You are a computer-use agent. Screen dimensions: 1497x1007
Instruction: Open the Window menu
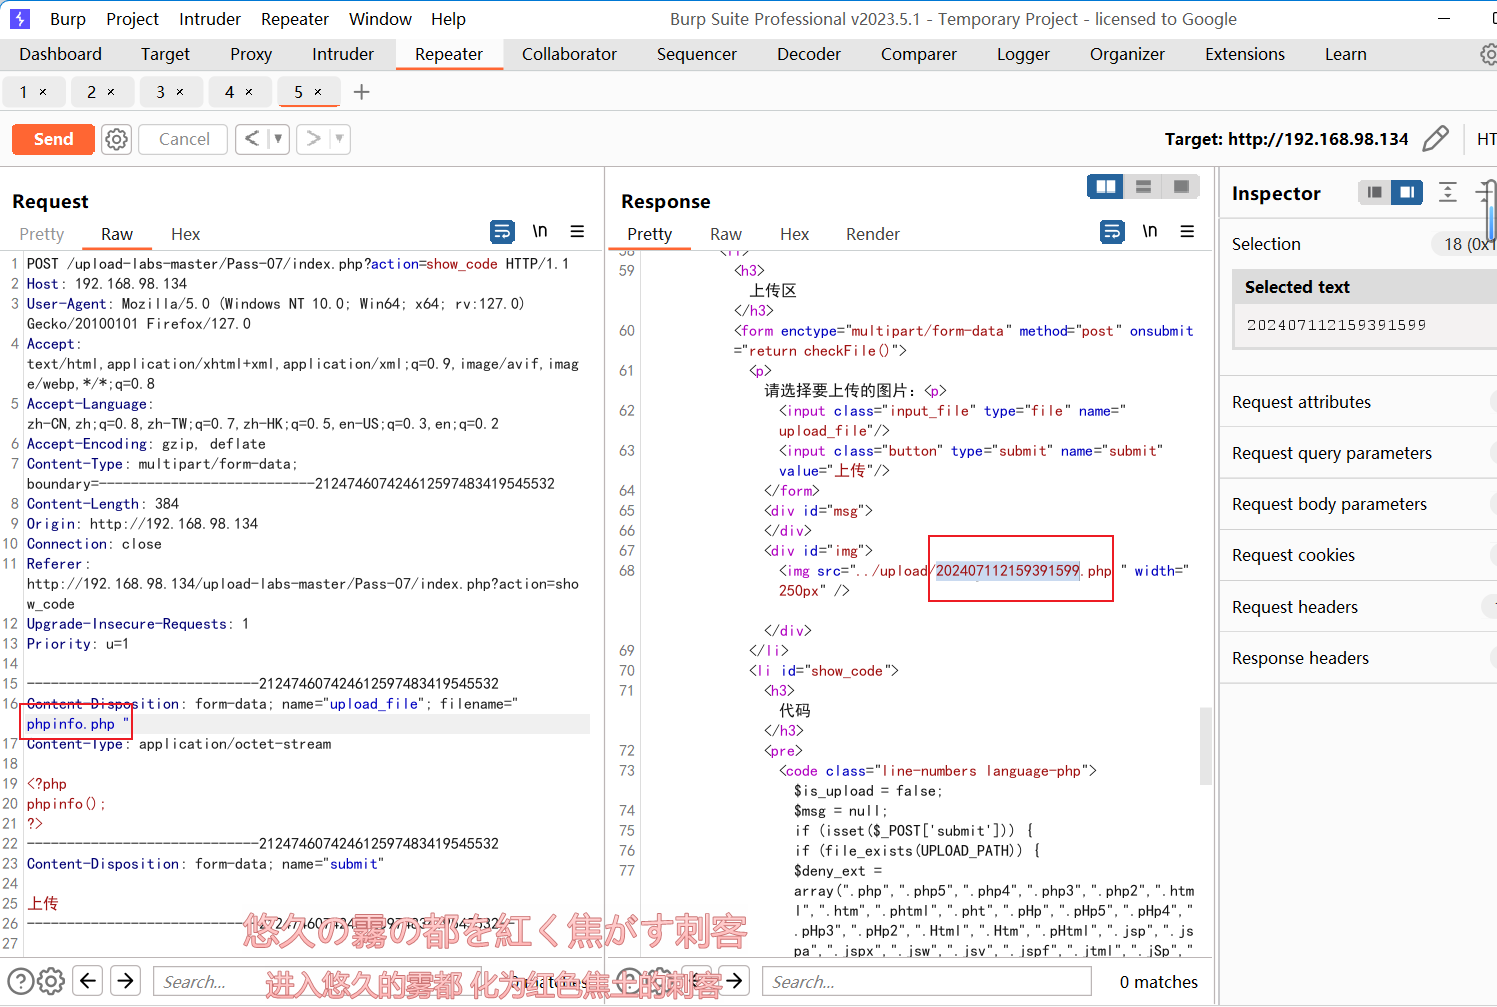pyautogui.click(x=380, y=19)
